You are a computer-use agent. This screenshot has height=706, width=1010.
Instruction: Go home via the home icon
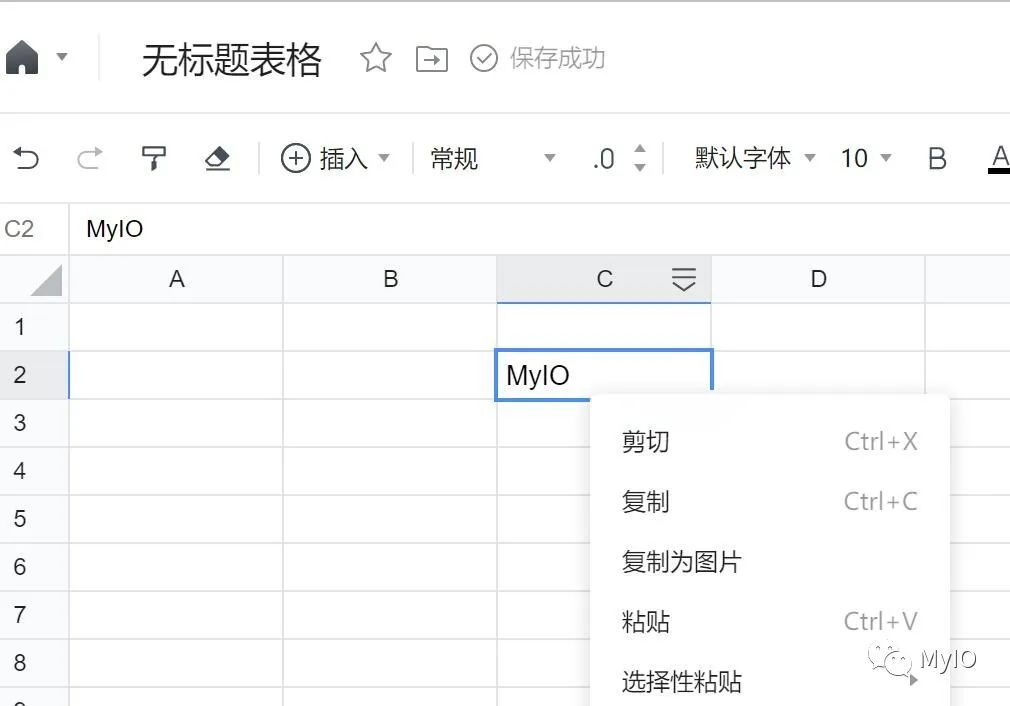pyautogui.click(x=22, y=57)
